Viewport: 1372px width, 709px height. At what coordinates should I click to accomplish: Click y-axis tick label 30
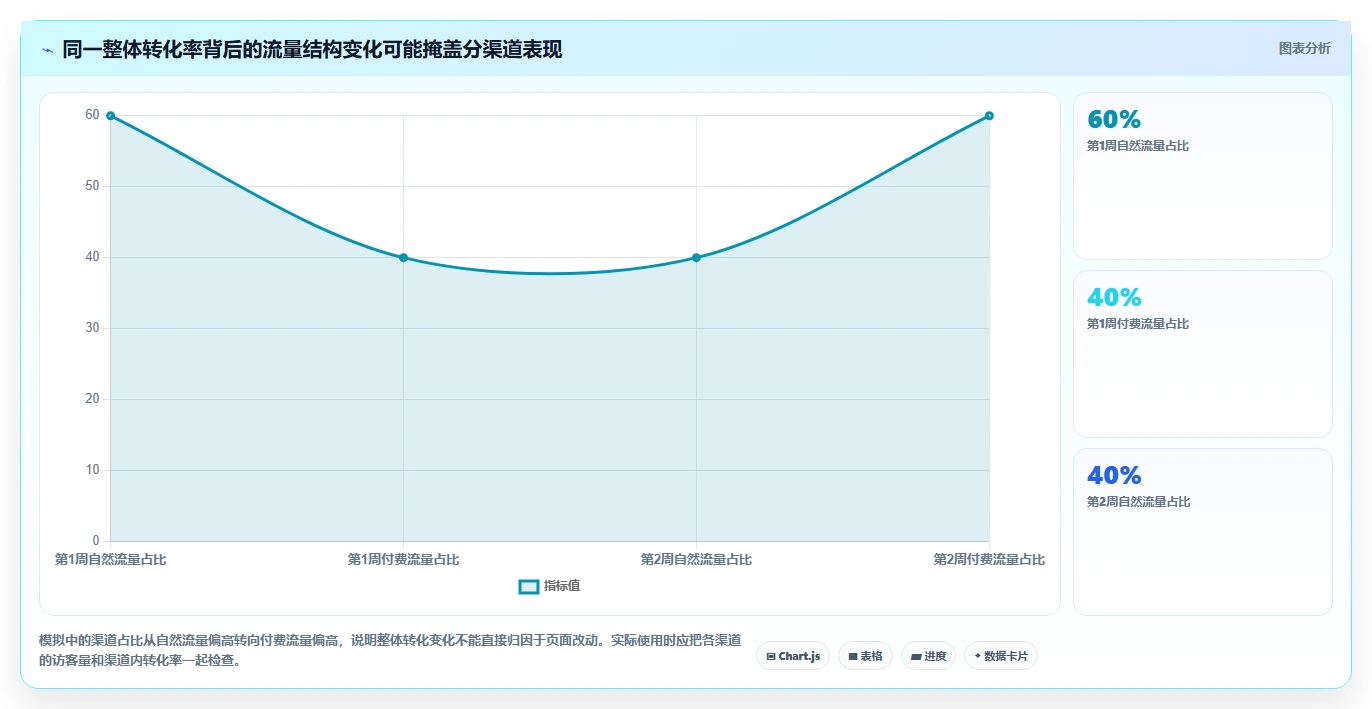(92, 328)
